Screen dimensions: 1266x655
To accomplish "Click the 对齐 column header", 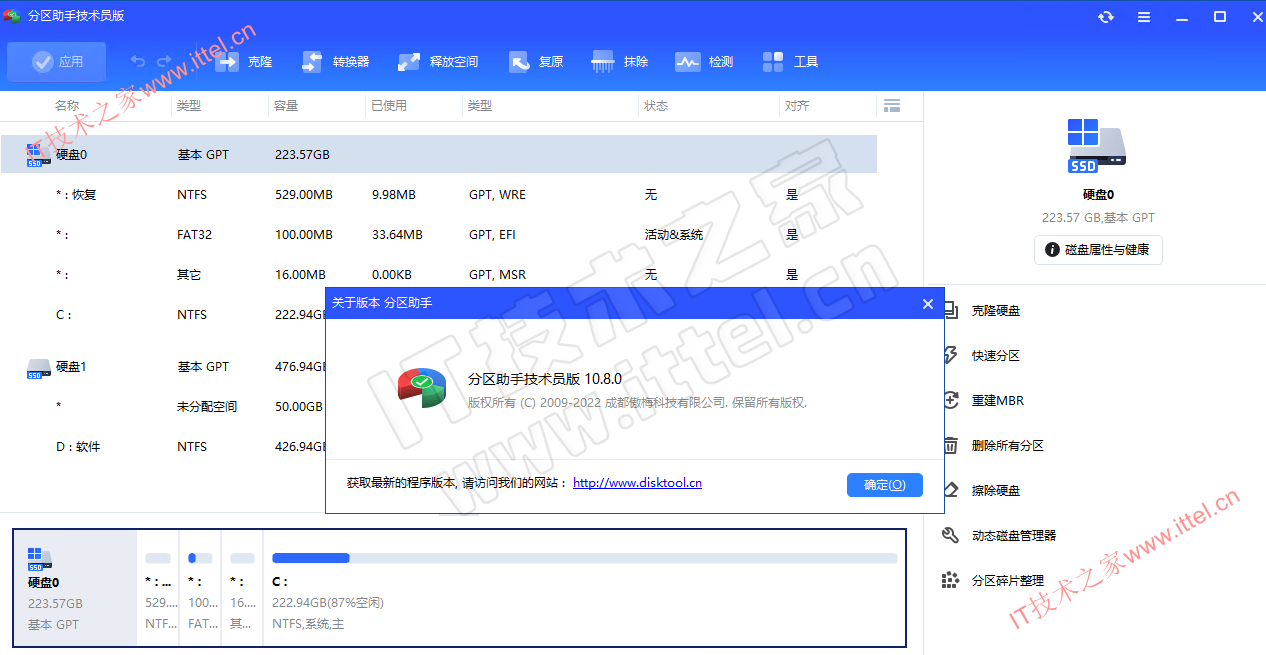I will pos(797,105).
